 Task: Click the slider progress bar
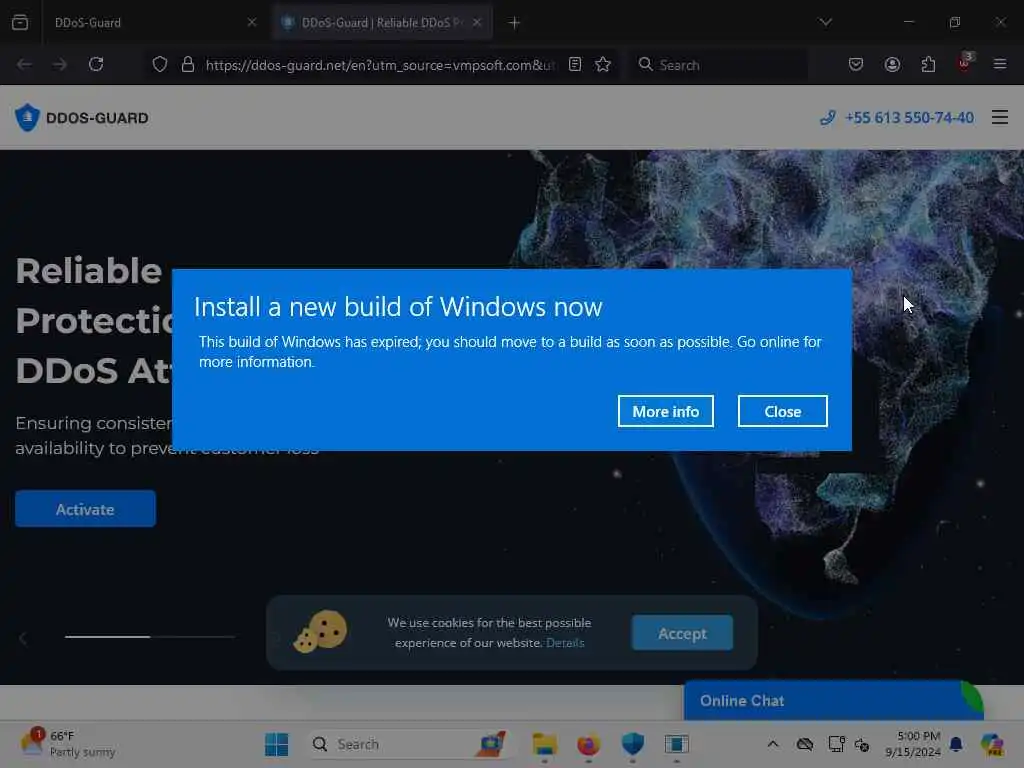pyautogui.click(x=150, y=636)
